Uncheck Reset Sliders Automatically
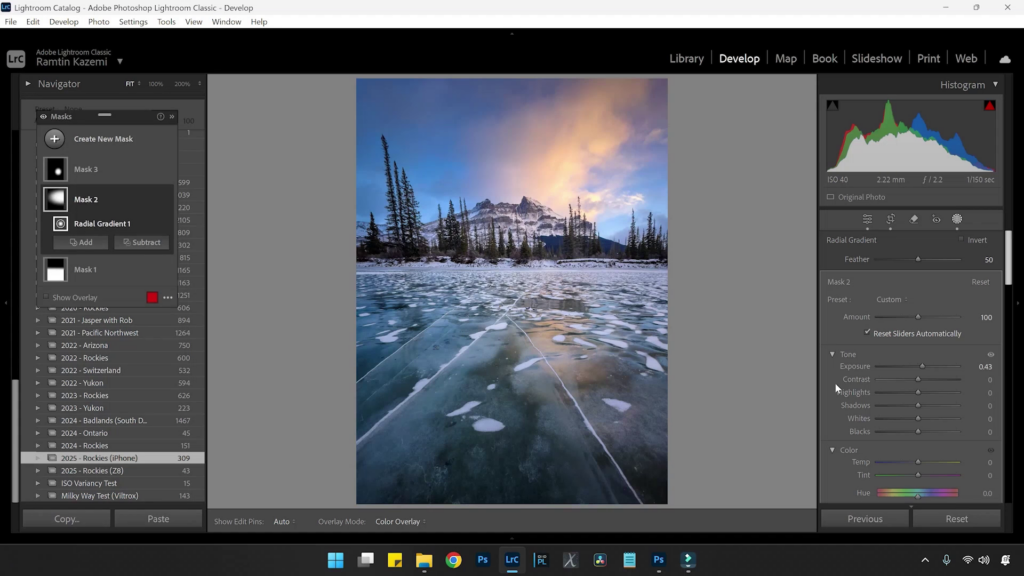This screenshot has width=1024, height=576. (x=867, y=333)
